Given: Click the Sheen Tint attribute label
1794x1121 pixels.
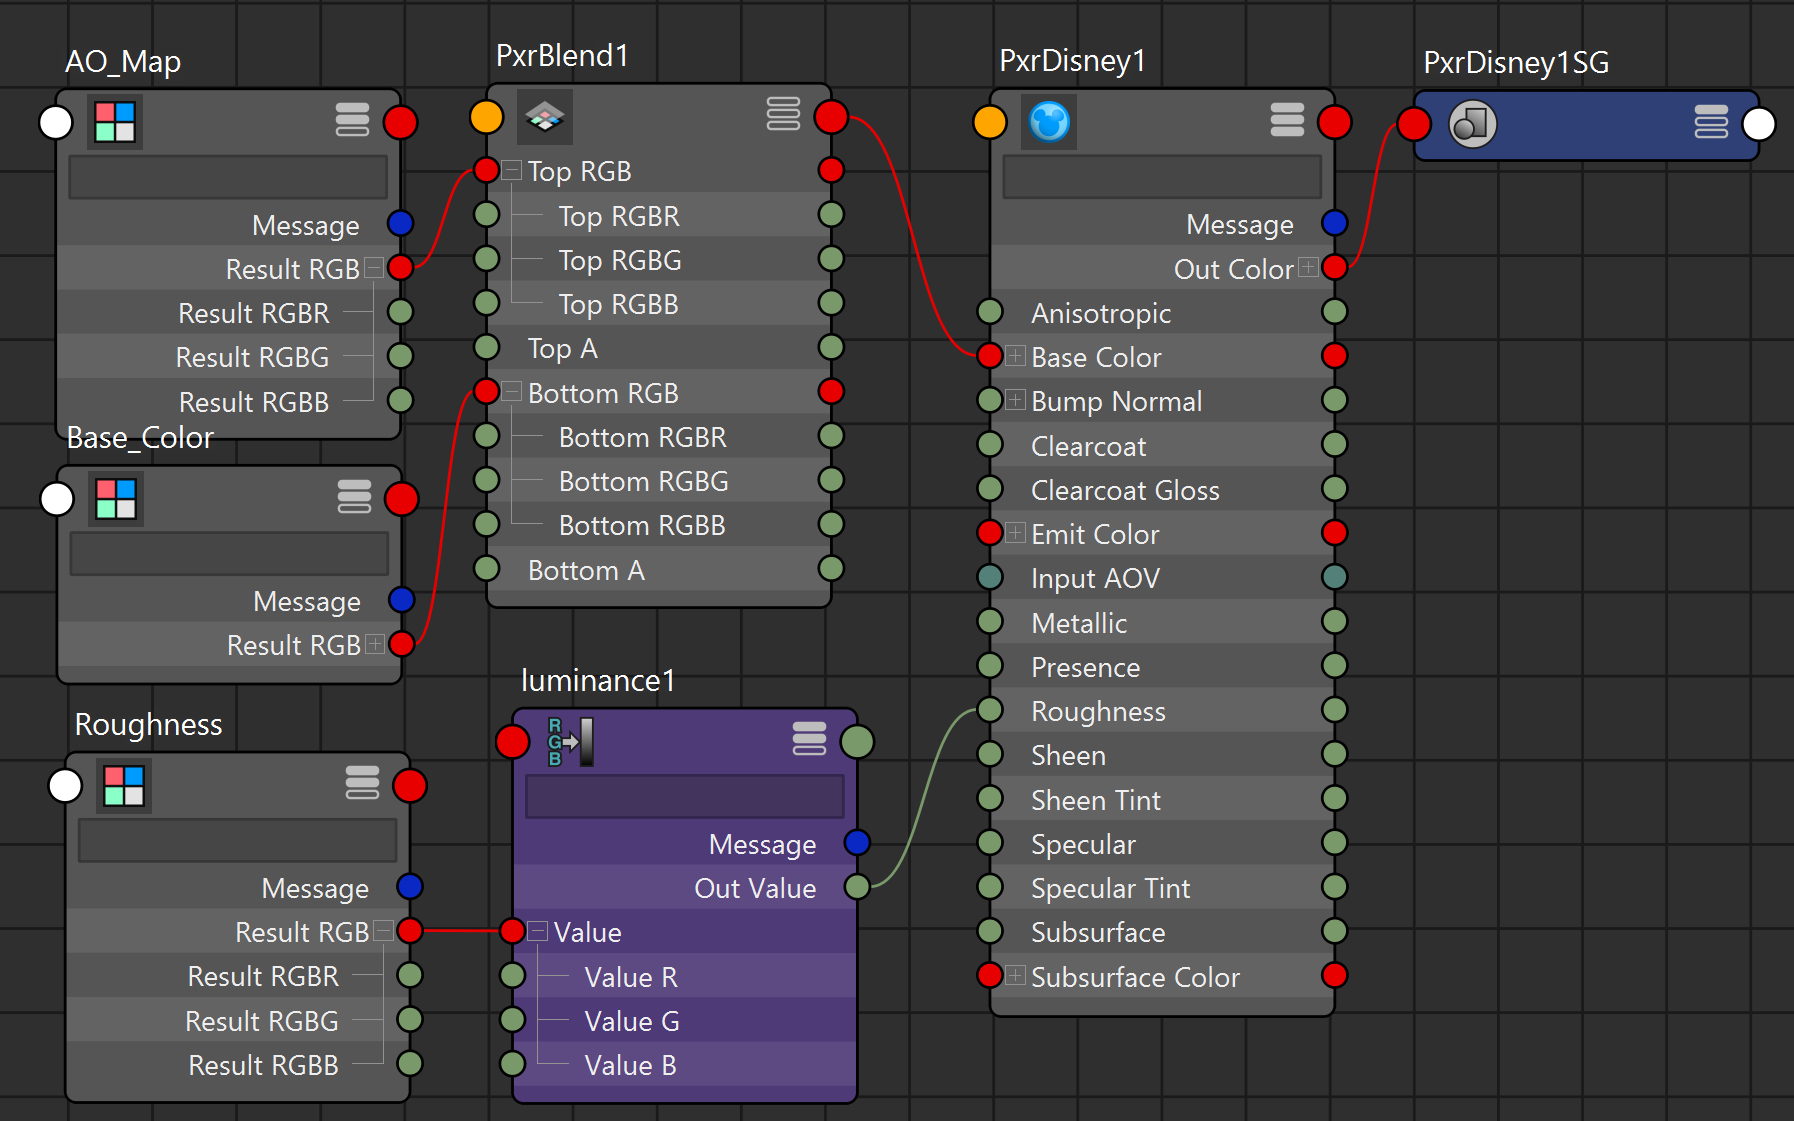Looking at the screenshot, I should point(1096,800).
